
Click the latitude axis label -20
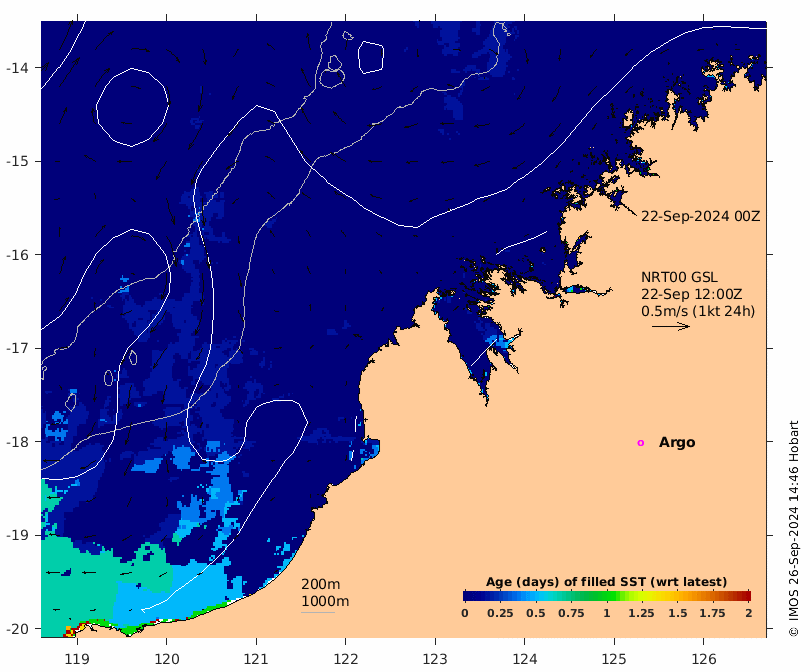click(x=17, y=629)
